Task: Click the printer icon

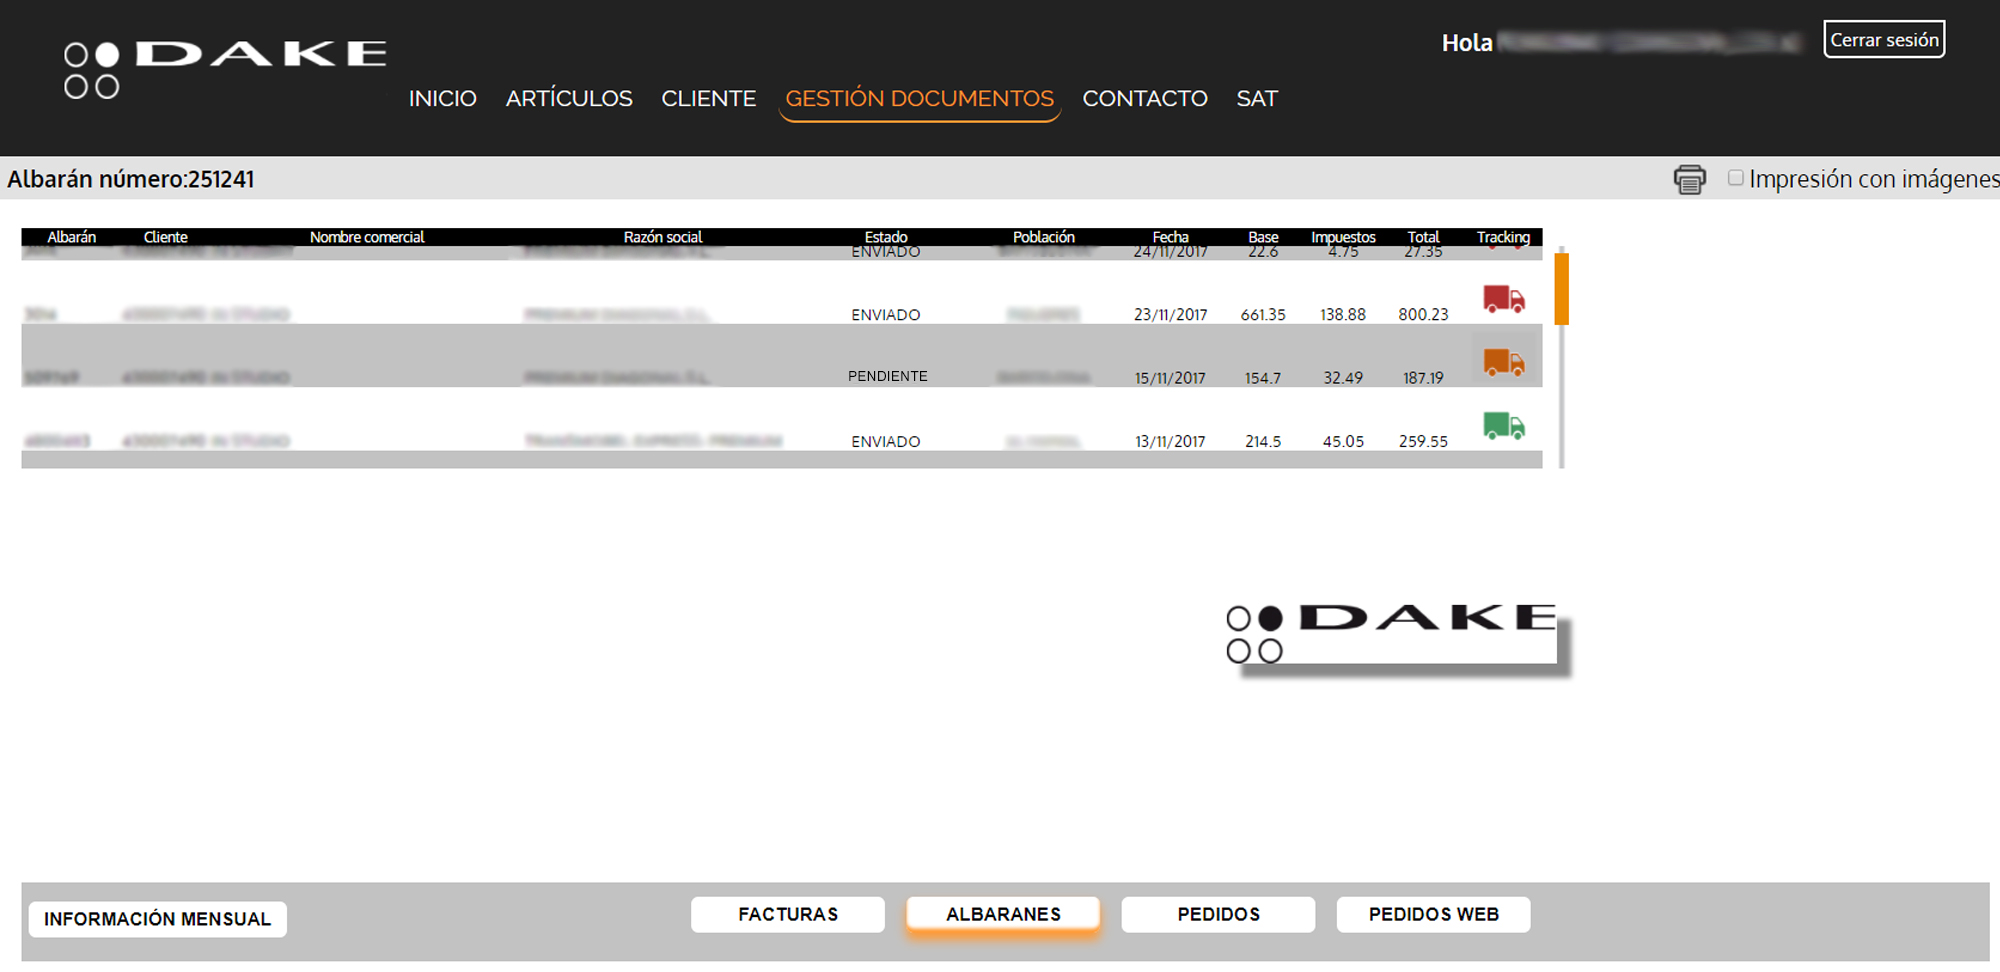Action: [x=1689, y=179]
